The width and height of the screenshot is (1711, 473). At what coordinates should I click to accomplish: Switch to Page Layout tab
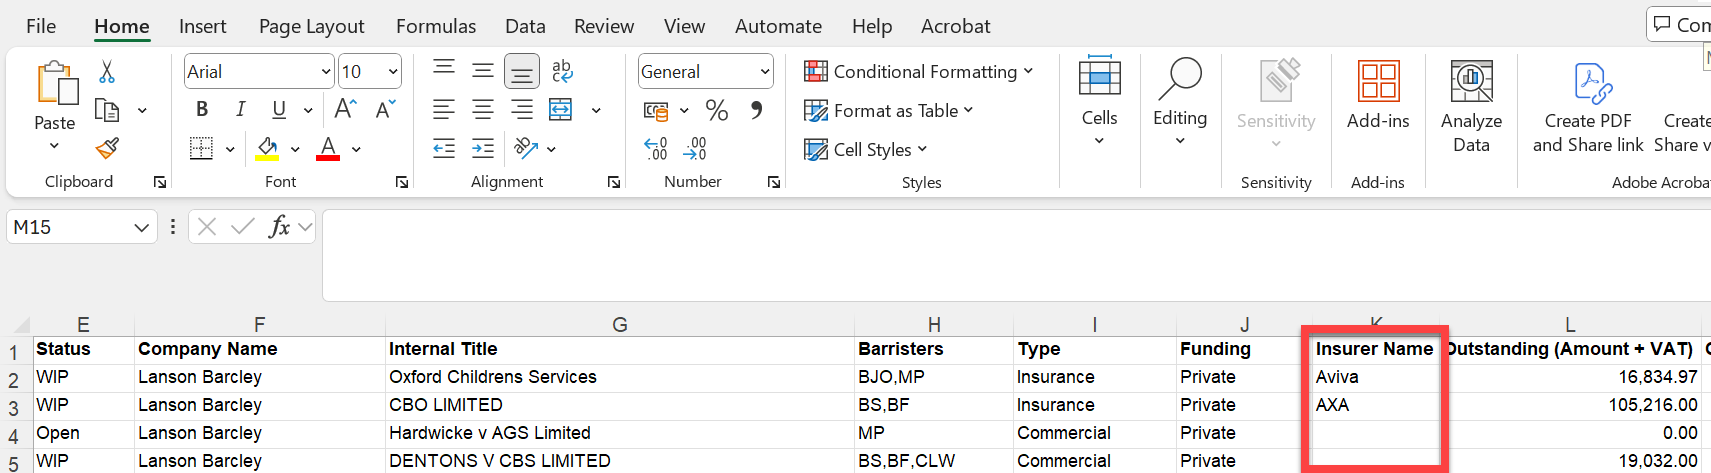(311, 26)
